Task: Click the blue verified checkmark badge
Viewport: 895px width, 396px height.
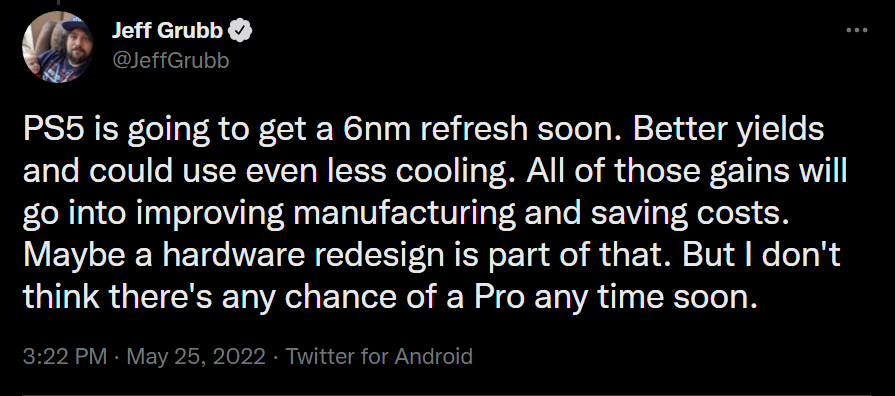Action: (240, 31)
